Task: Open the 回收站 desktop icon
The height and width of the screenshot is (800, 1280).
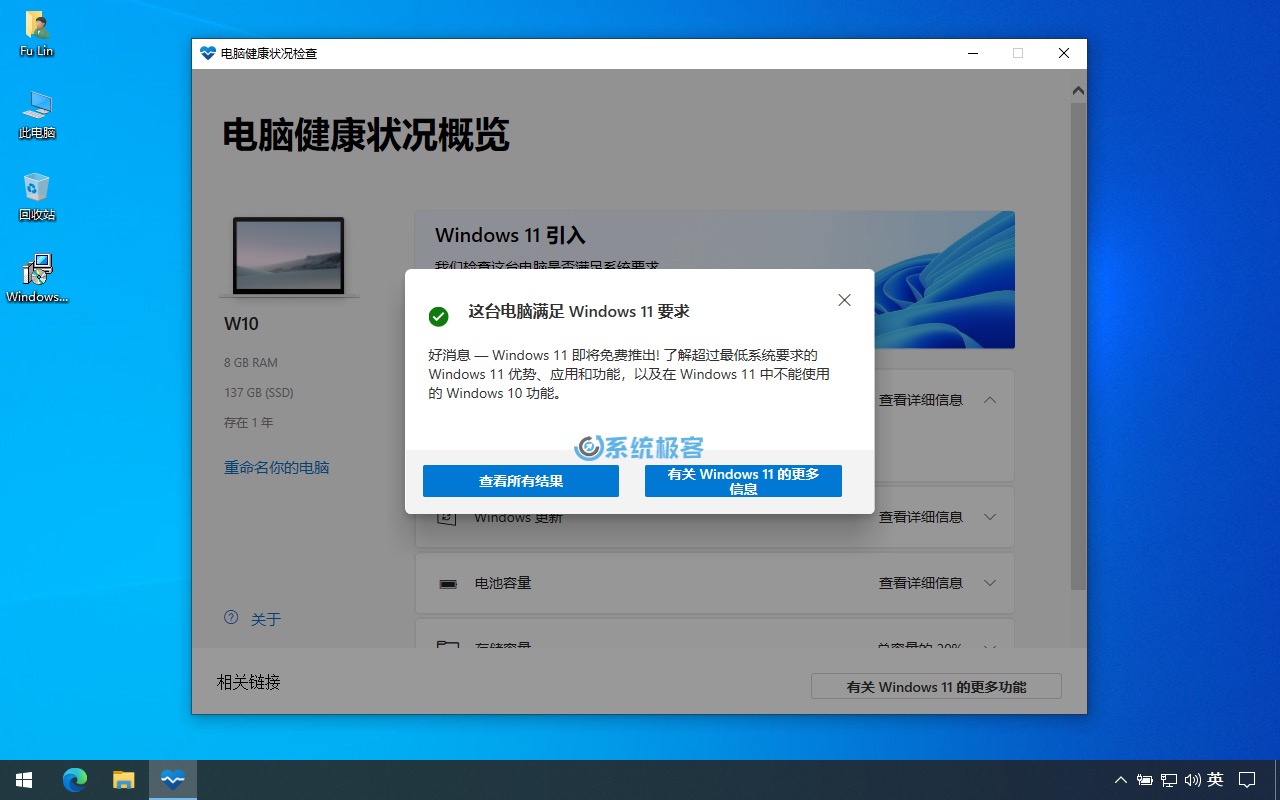Action: pyautogui.click(x=35, y=196)
